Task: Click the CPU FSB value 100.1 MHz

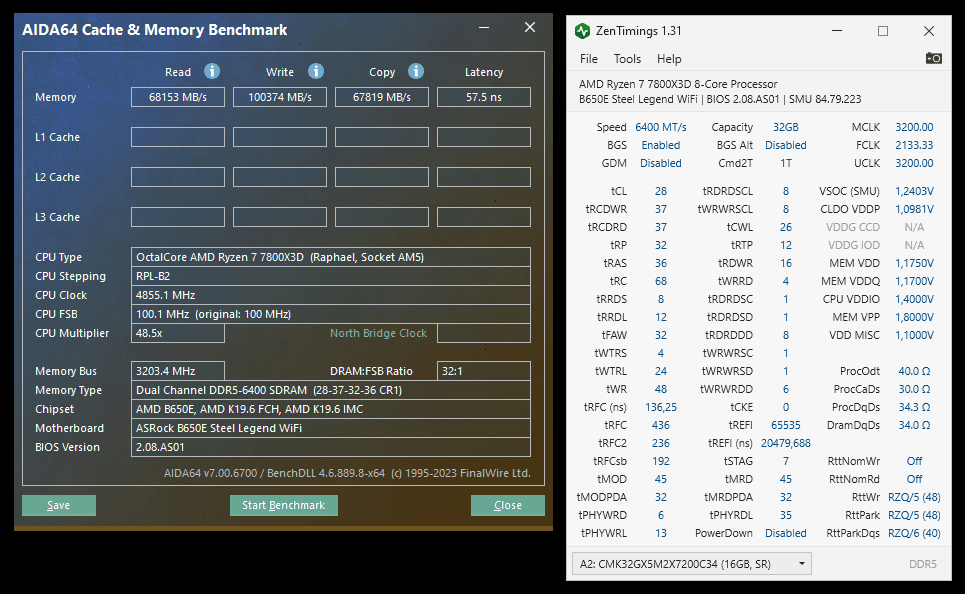Action: [x=330, y=314]
